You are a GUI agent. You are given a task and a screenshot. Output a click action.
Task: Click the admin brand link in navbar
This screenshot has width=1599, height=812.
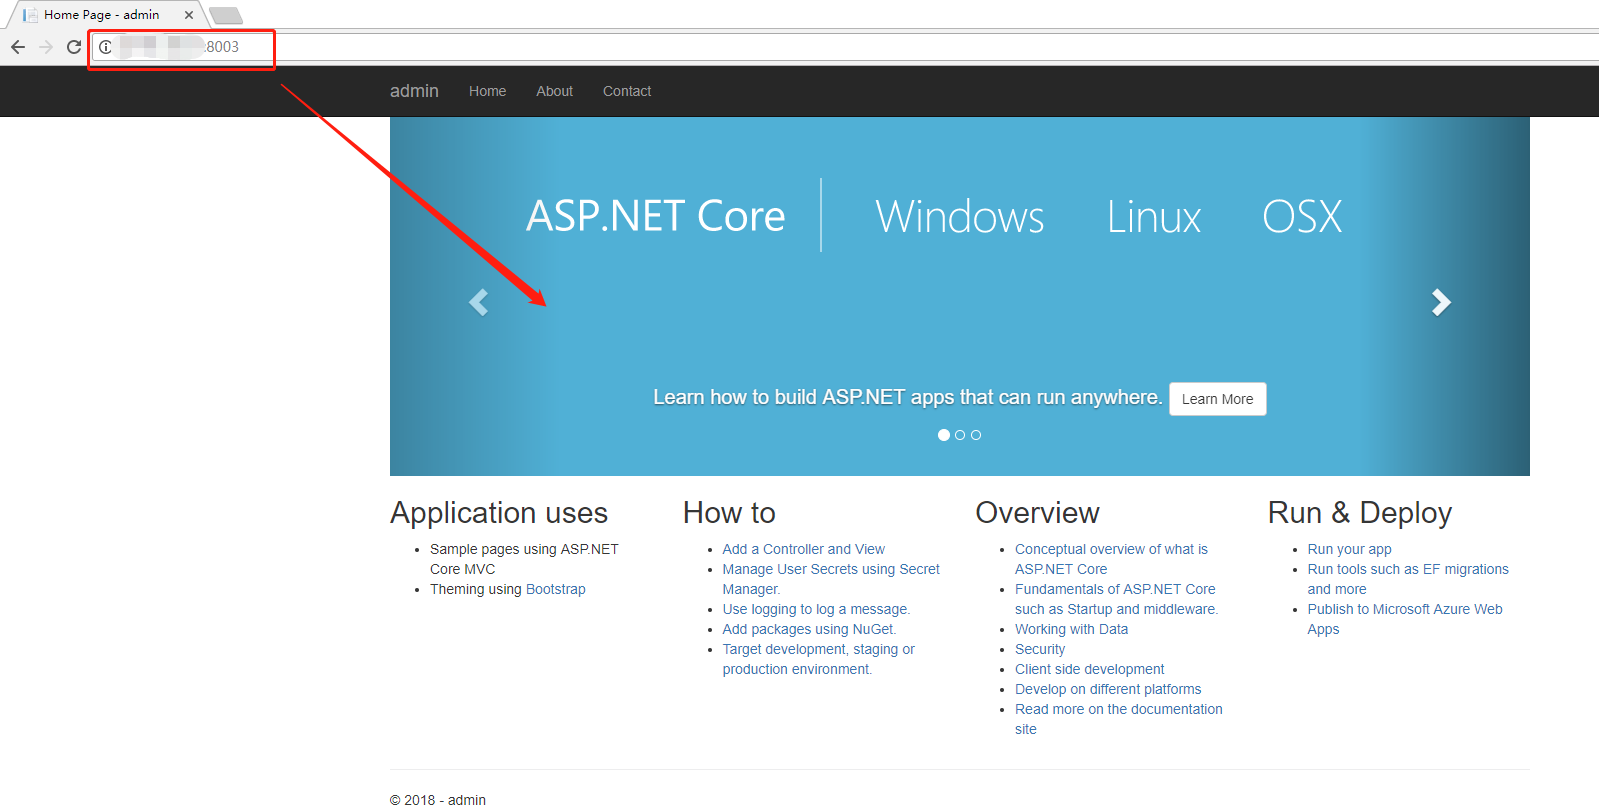[414, 91]
